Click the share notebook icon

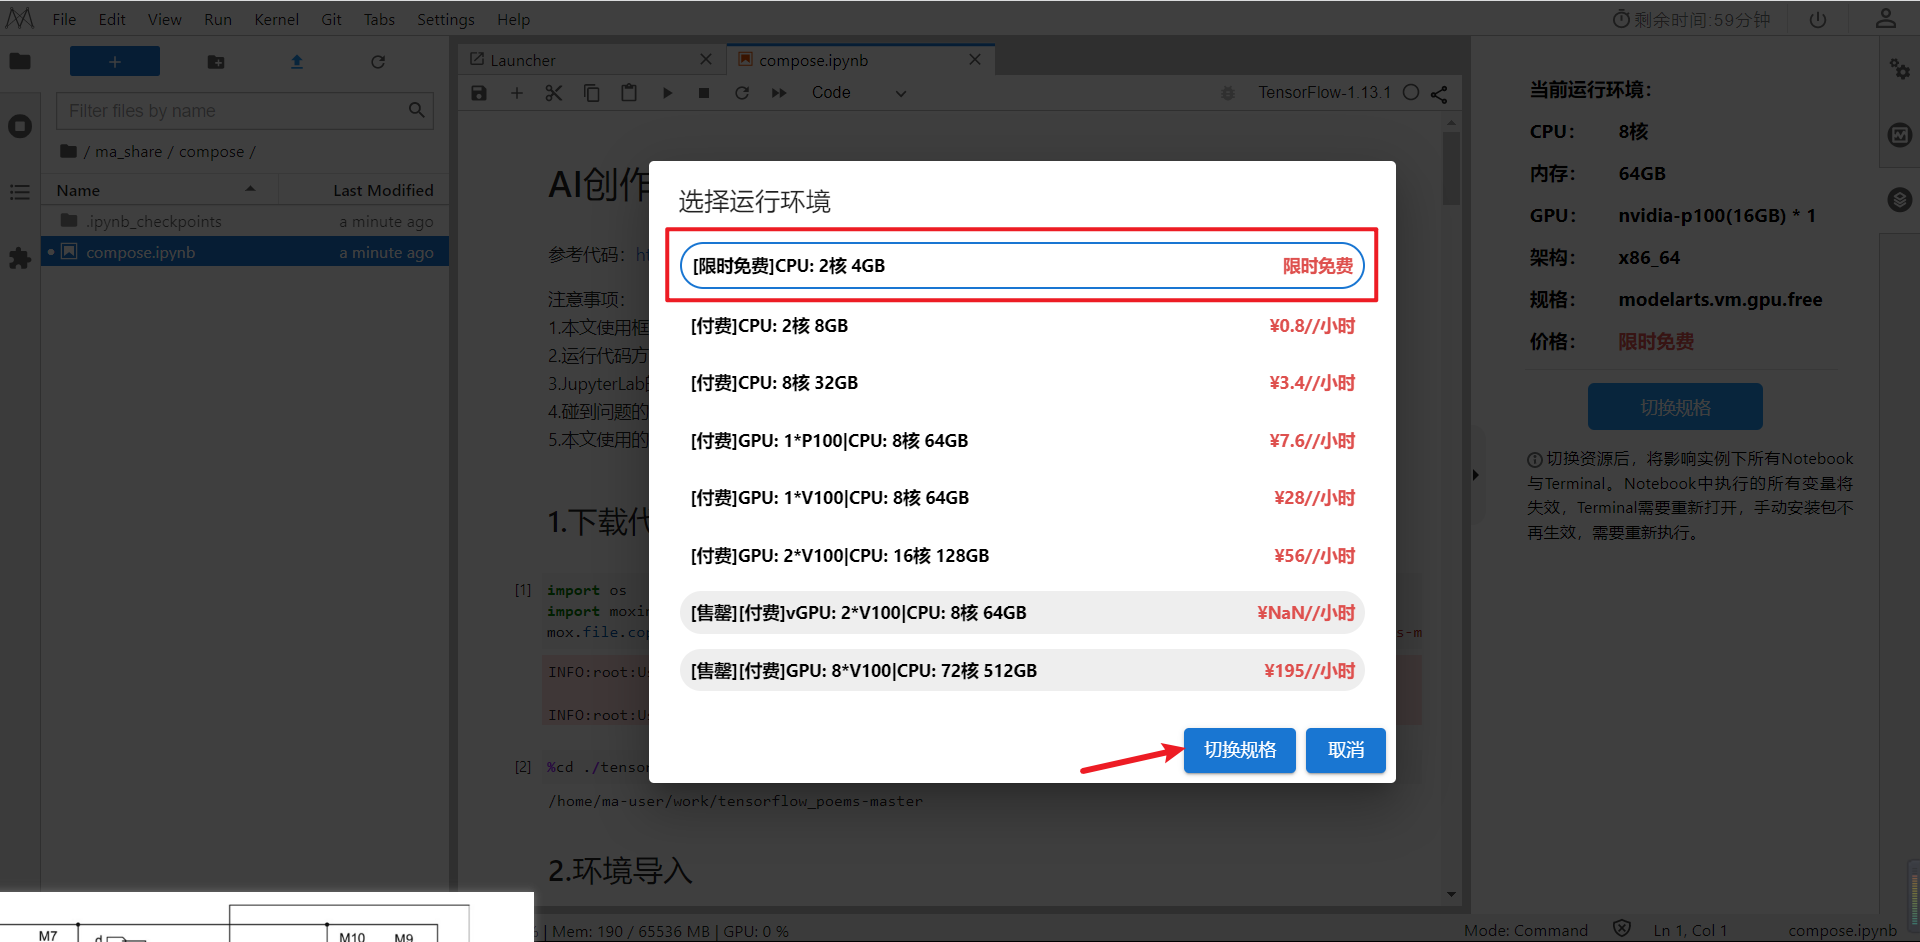tap(1439, 94)
